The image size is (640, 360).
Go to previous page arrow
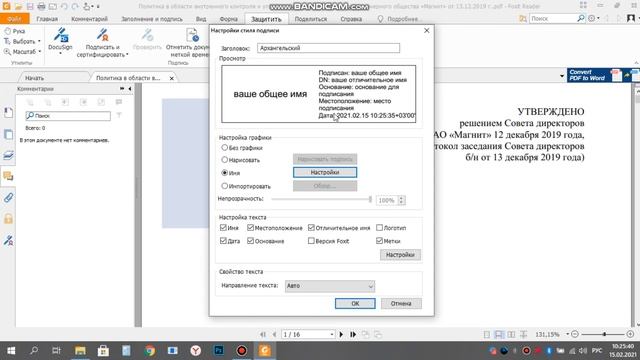click(x=274, y=334)
